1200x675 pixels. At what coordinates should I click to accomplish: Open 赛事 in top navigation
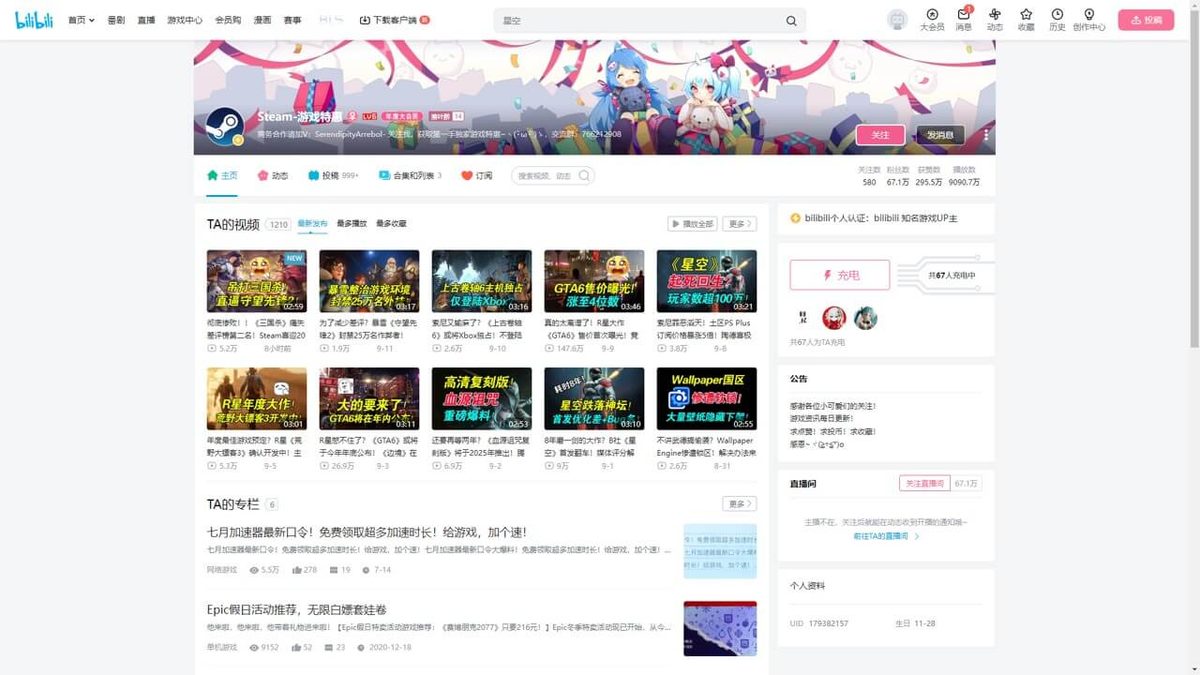coord(292,20)
